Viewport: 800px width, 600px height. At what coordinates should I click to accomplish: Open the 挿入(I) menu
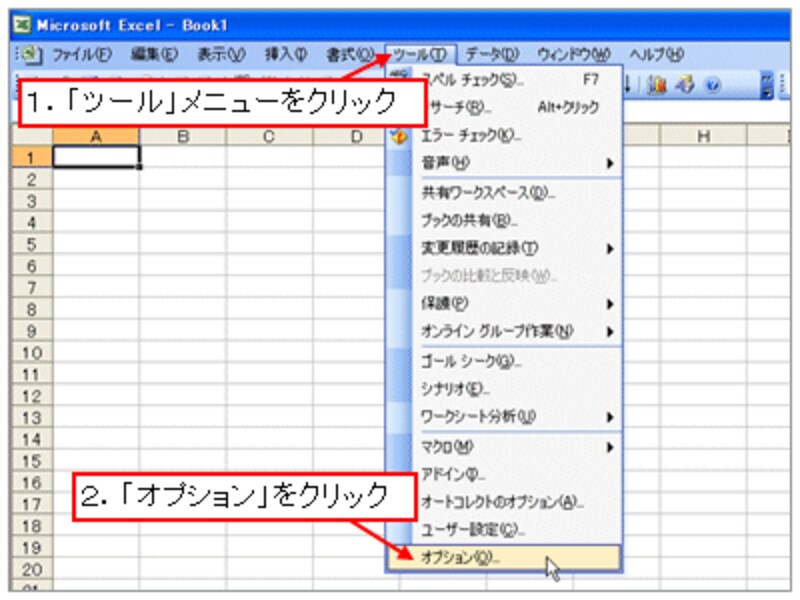pos(285,55)
